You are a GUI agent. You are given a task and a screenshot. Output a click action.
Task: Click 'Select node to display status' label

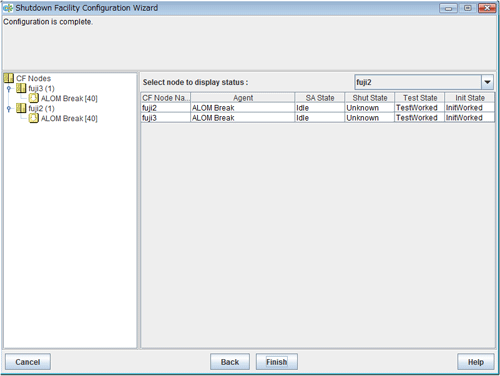[x=195, y=82]
